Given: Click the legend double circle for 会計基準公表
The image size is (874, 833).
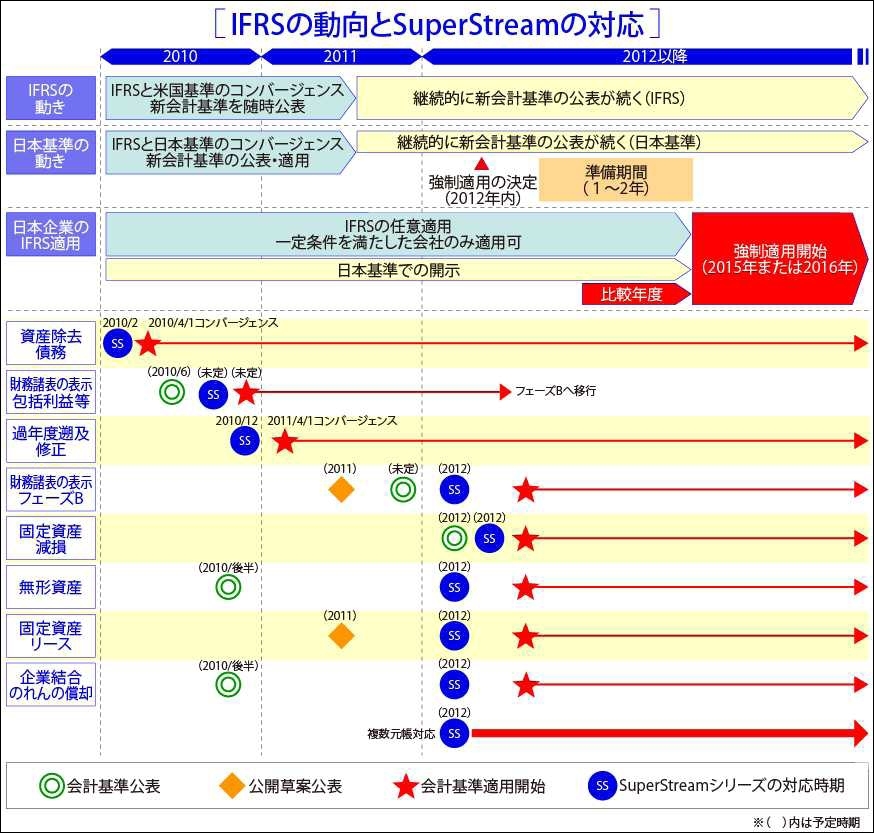Looking at the screenshot, I should click(x=52, y=786).
